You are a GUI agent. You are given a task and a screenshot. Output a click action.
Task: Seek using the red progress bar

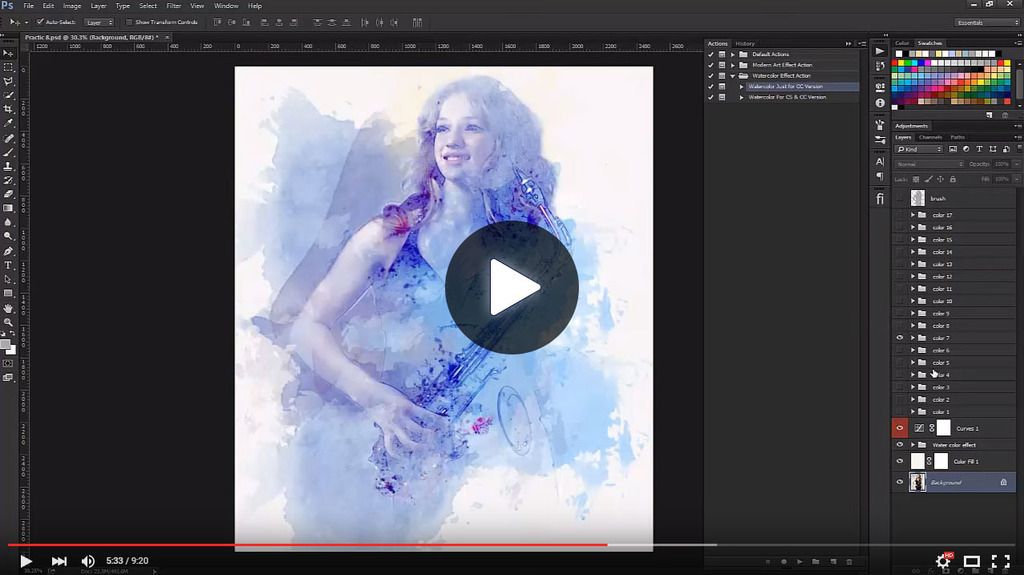pyautogui.click(x=308, y=544)
